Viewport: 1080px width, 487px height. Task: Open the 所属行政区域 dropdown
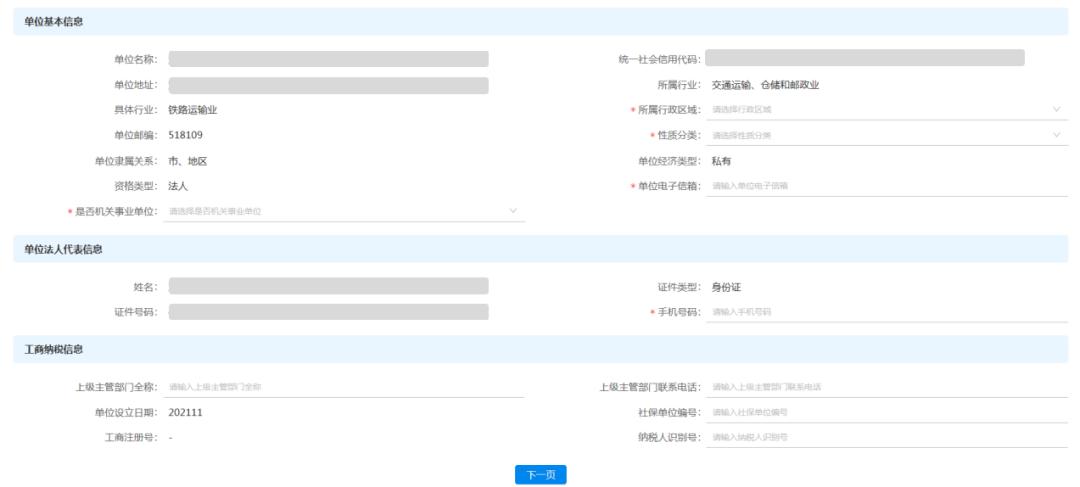[x=885, y=110]
